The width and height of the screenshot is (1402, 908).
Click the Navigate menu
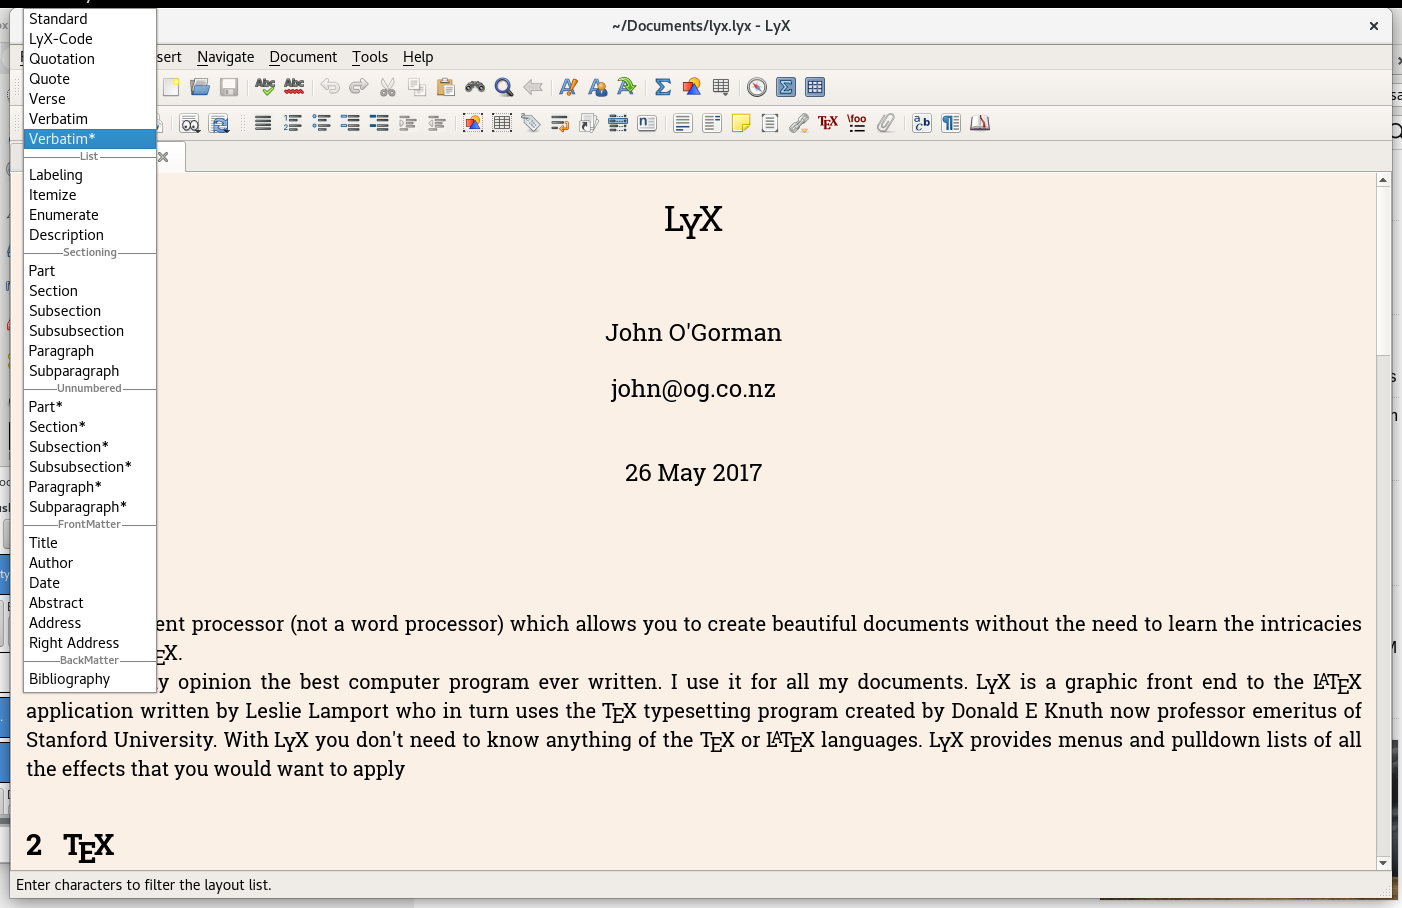click(225, 57)
